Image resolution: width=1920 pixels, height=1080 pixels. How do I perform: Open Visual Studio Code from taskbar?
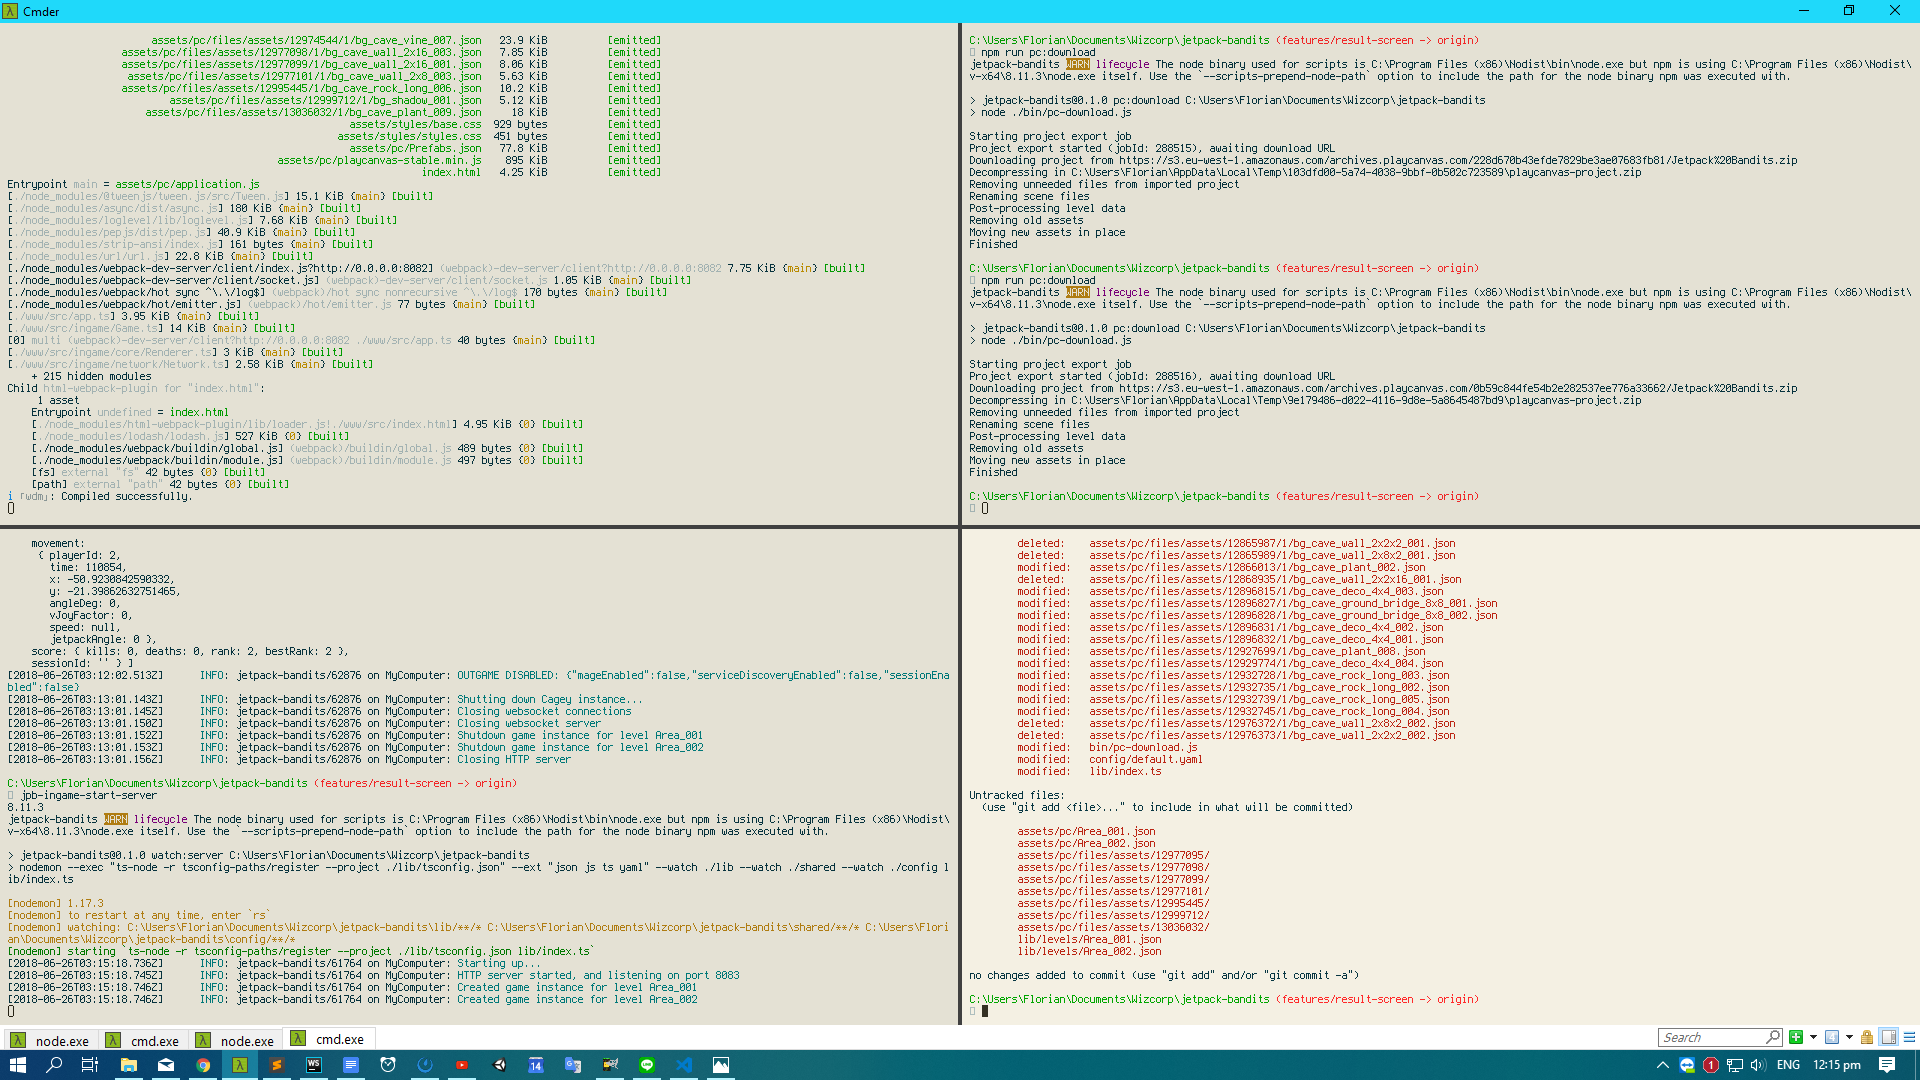(x=684, y=1065)
